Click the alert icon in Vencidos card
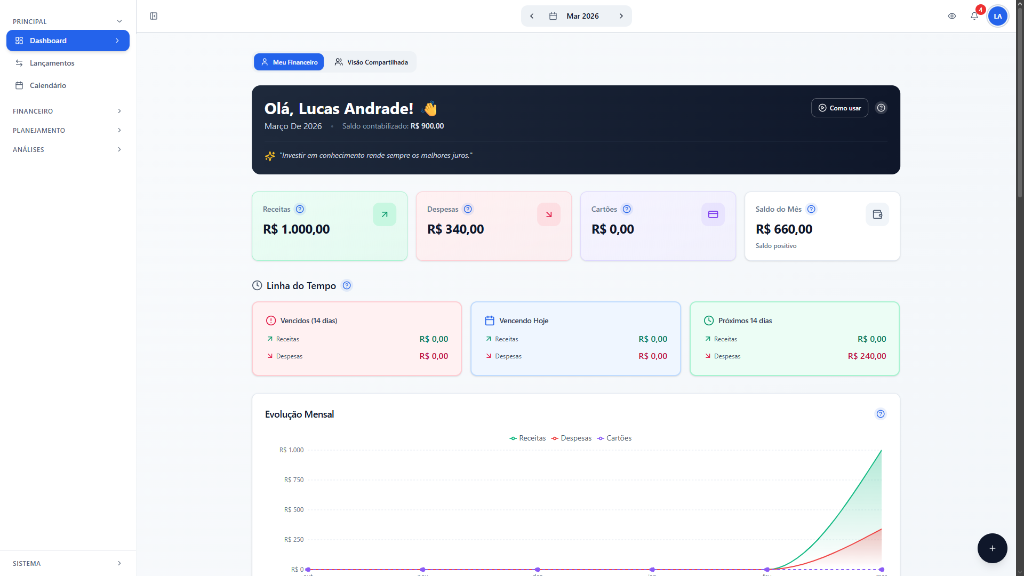1024x576 pixels. [271, 321]
